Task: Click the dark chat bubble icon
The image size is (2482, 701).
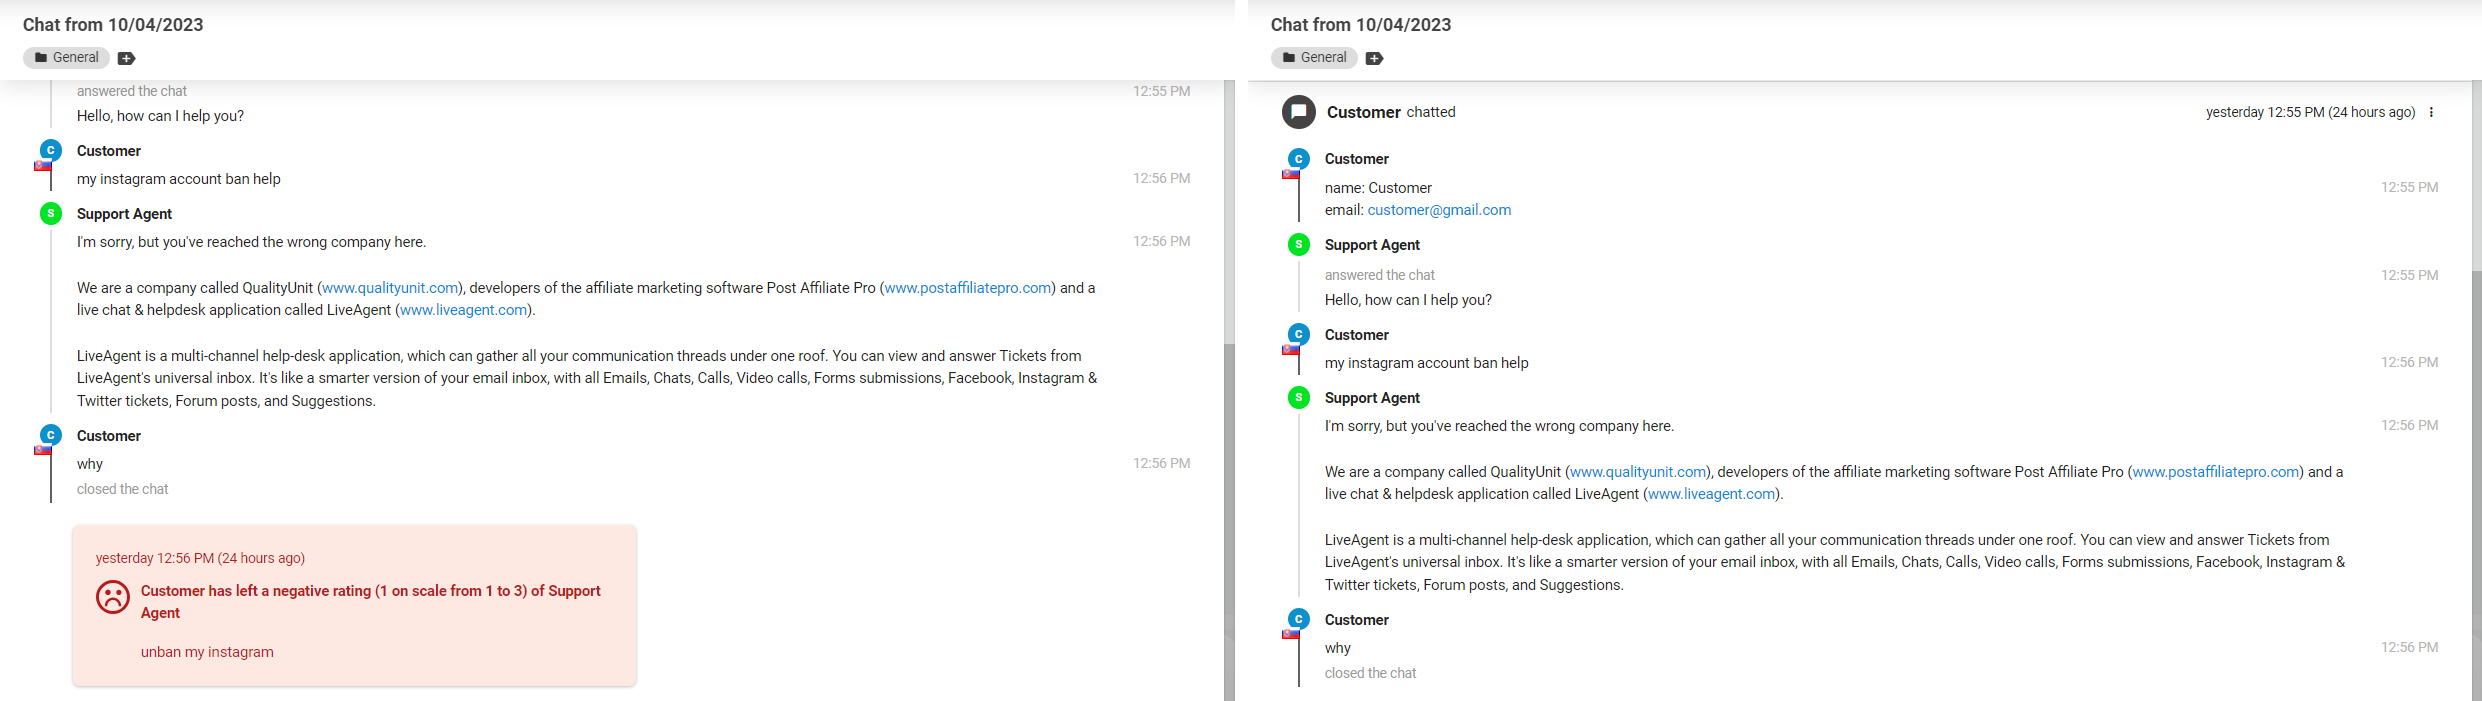Action: (1298, 112)
